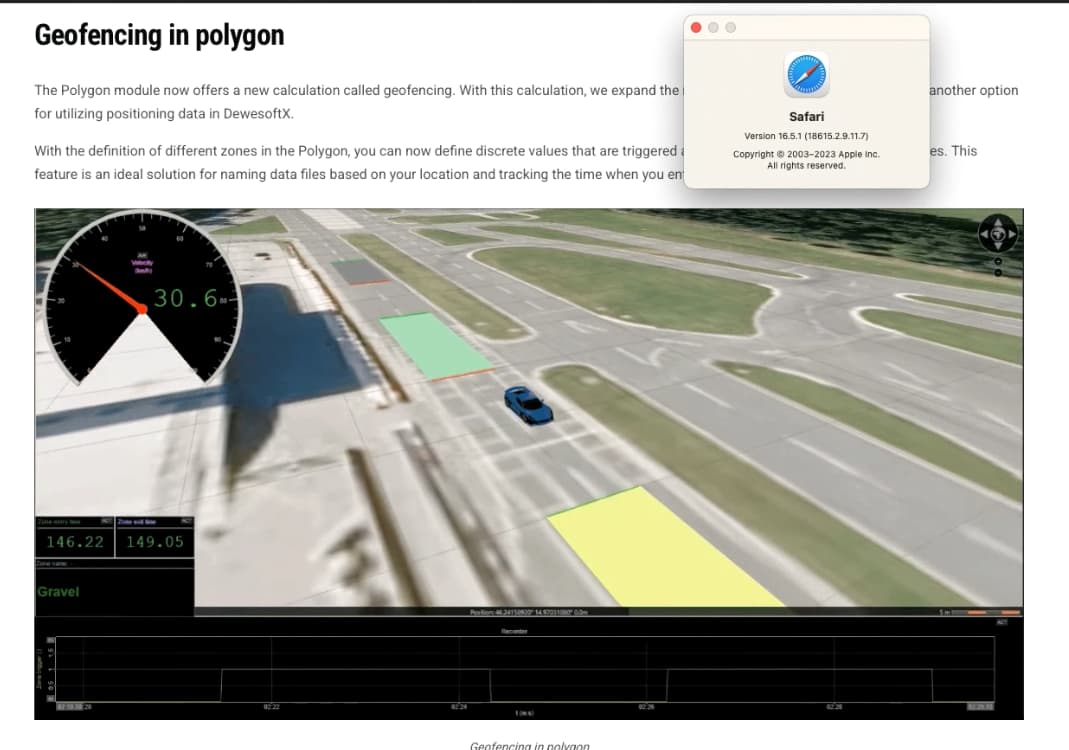Click the 02:22 marker on recorder timeline
The image size is (1069, 750).
[271, 708]
